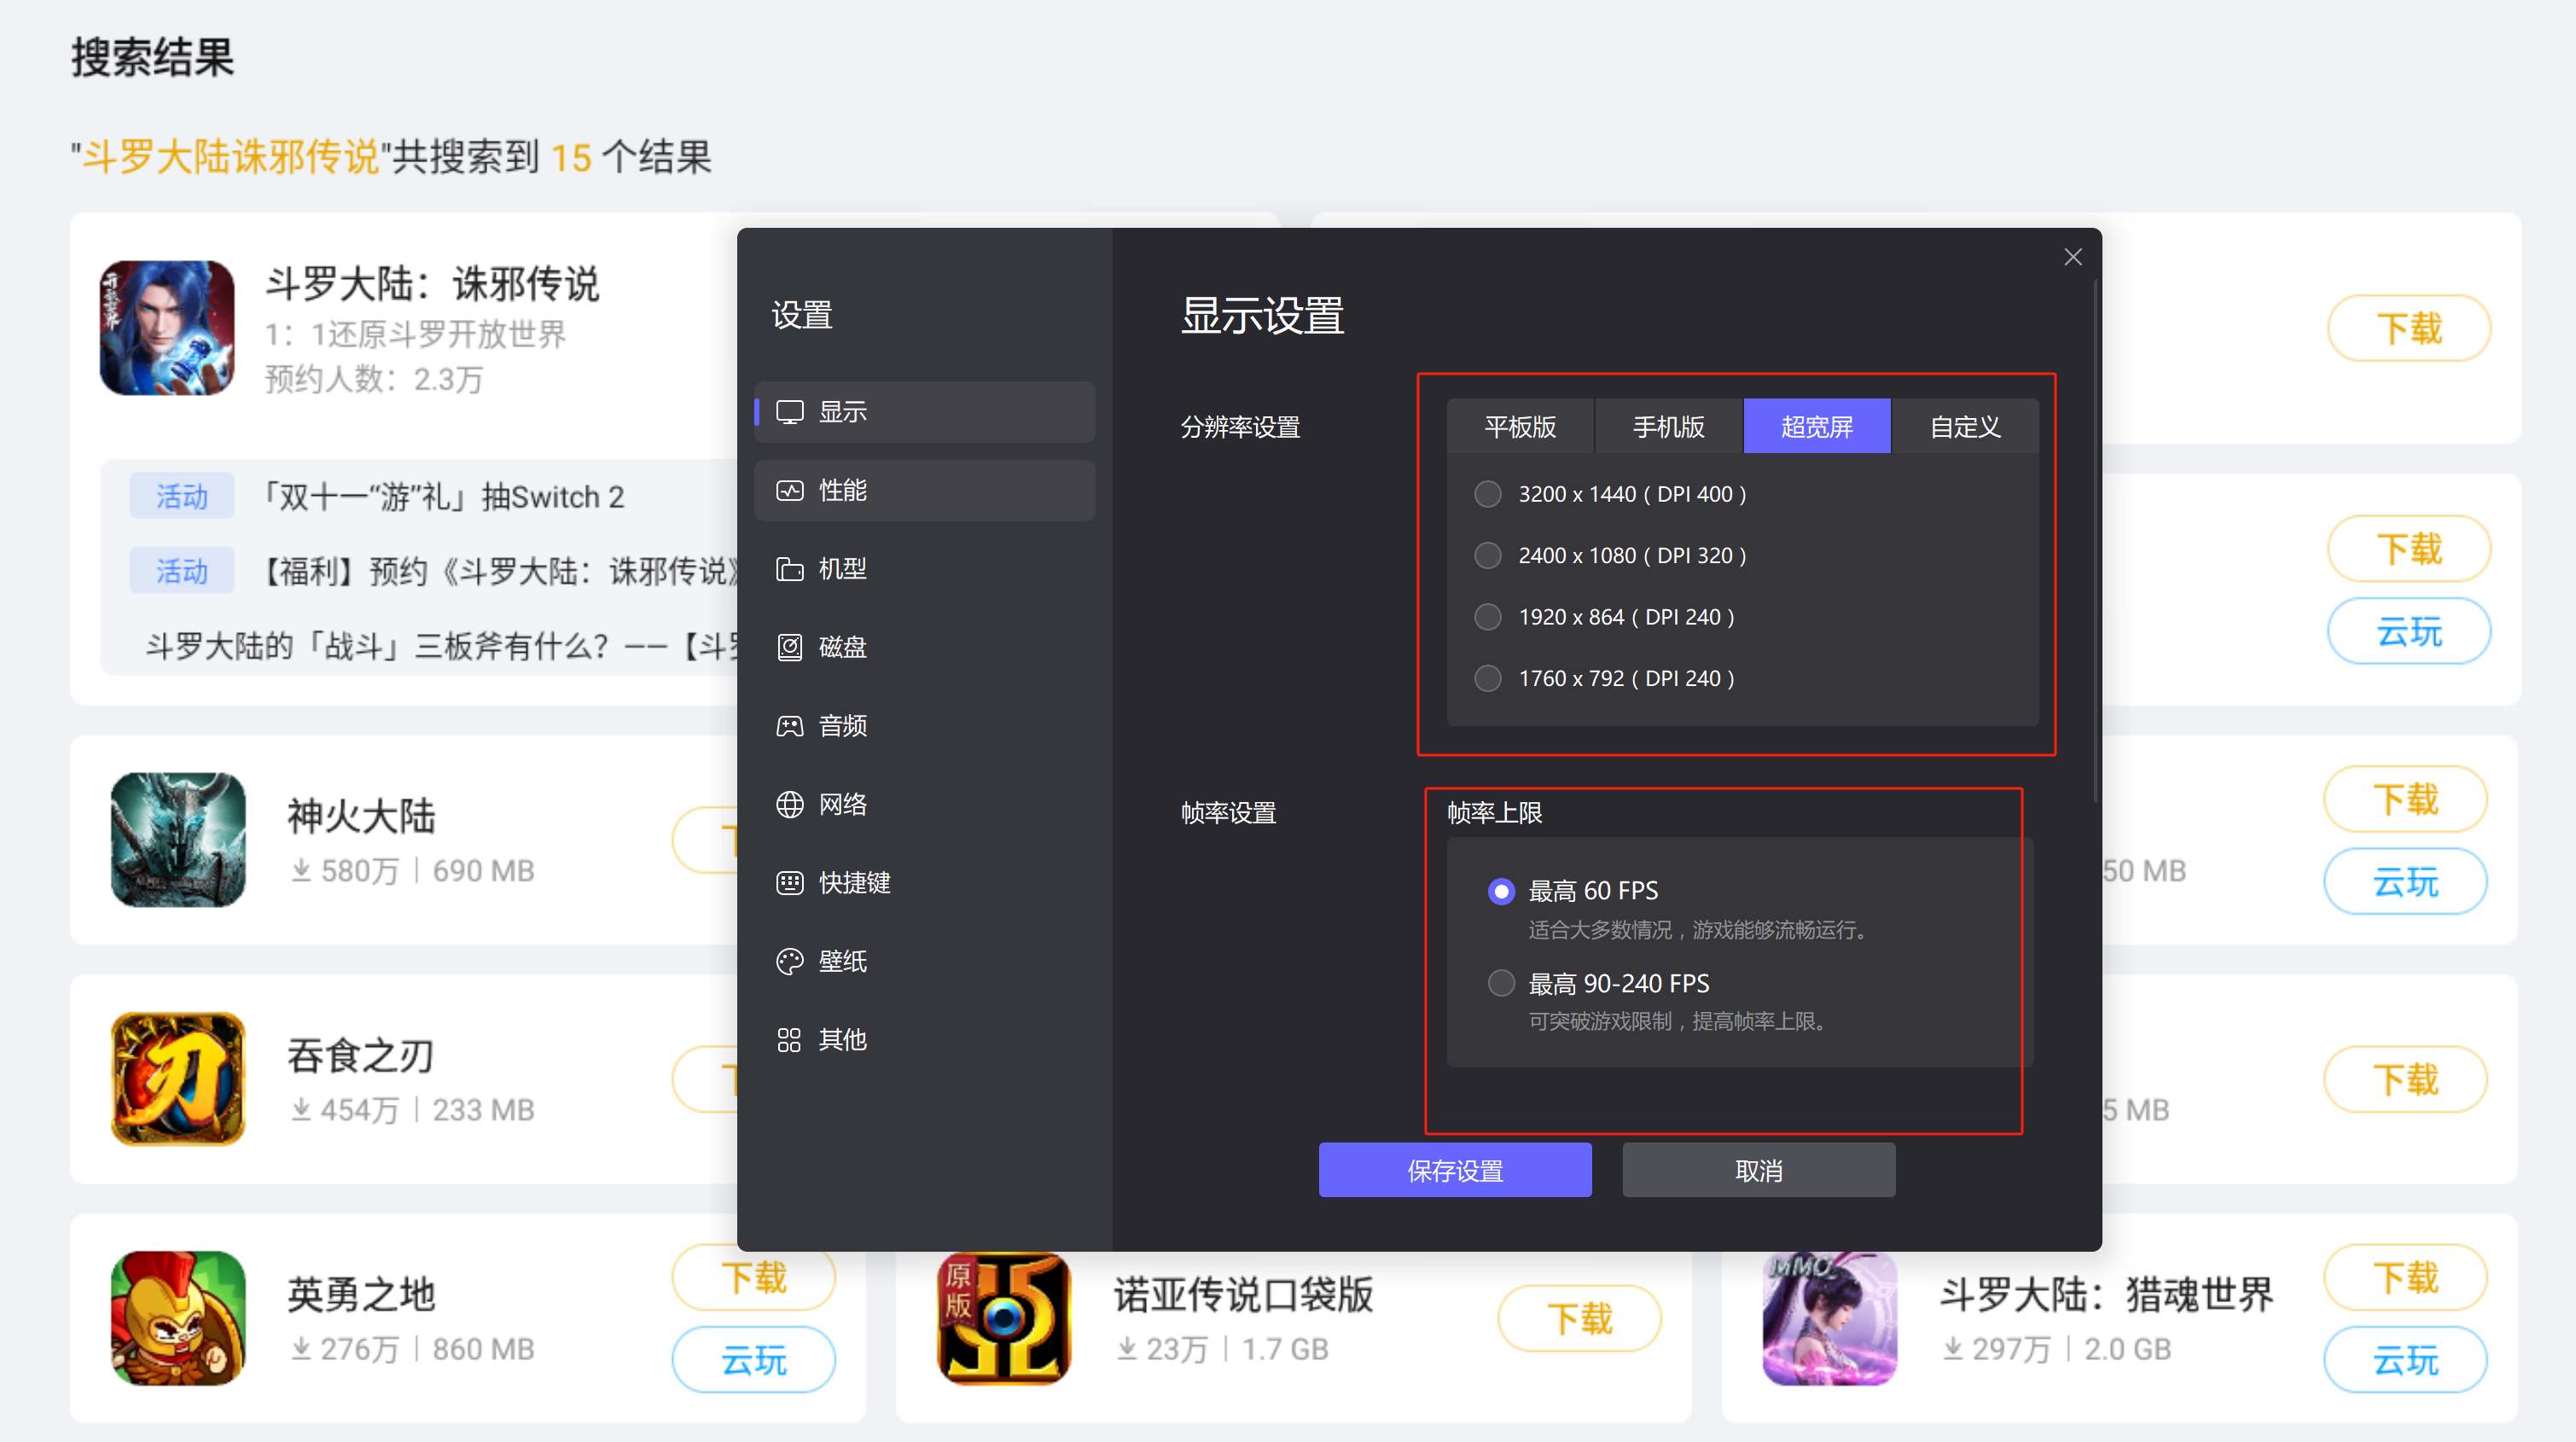Image resolution: width=2576 pixels, height=1442 pixels.
Task: Open the 壁纸 (Wallpaper) settings panel
Action: click(x=922, y=961)
